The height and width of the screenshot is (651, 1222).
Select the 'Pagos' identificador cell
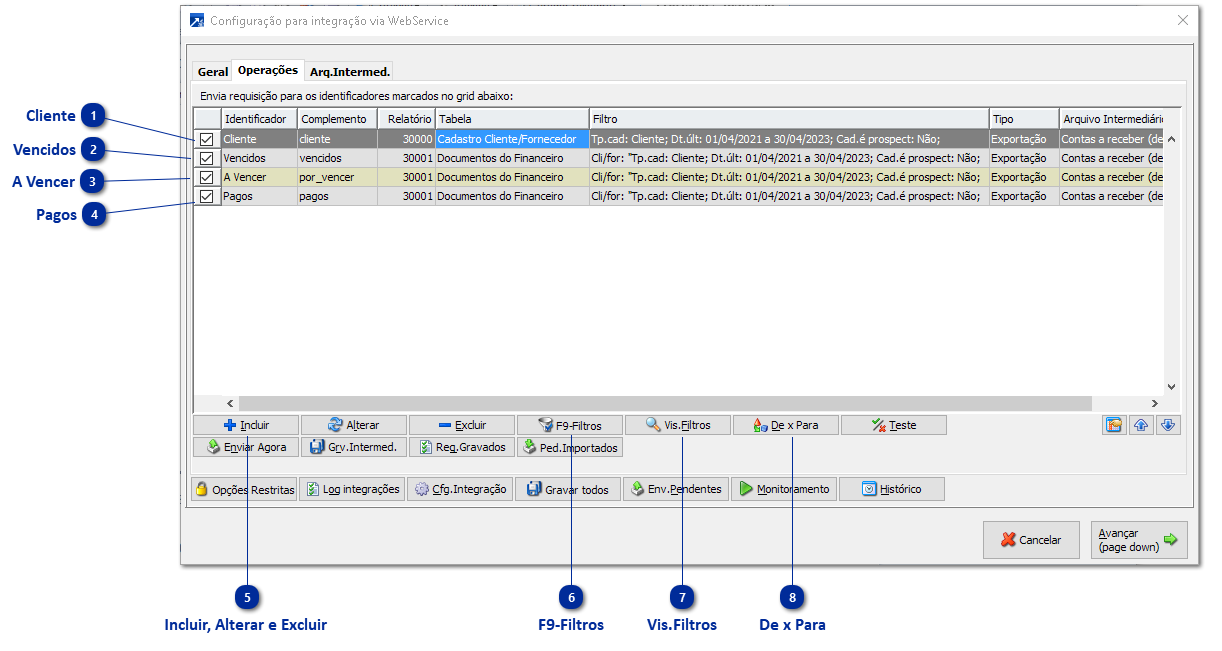259,196
